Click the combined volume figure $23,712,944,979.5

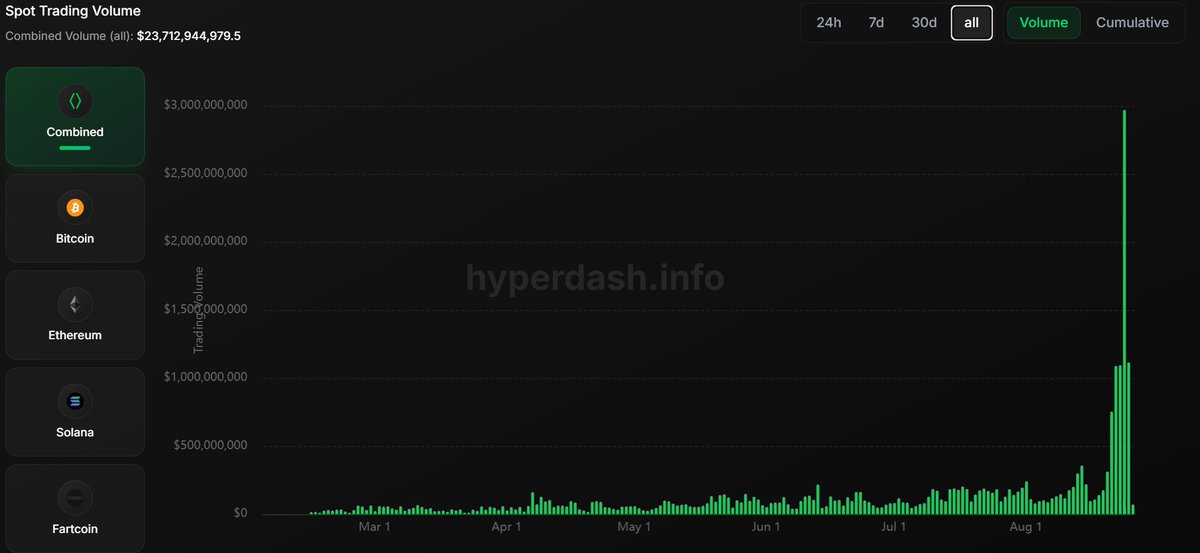pyautogui.click(x=189, y=36)
